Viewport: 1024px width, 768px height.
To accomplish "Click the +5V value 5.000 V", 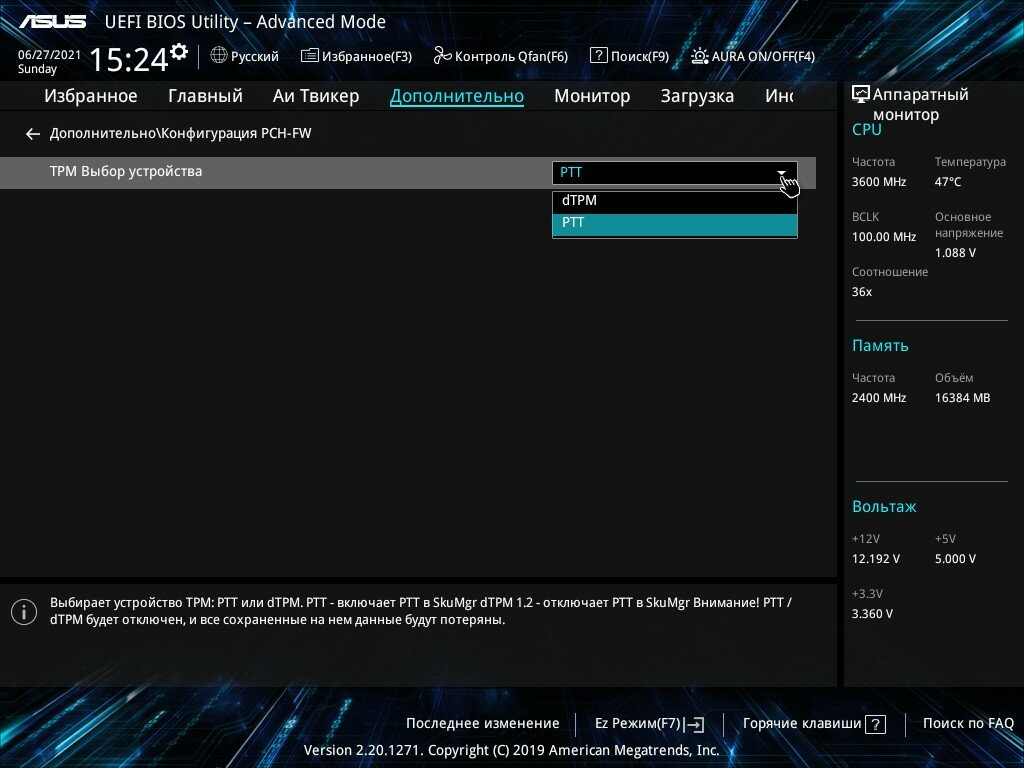I will coord(955,559).
